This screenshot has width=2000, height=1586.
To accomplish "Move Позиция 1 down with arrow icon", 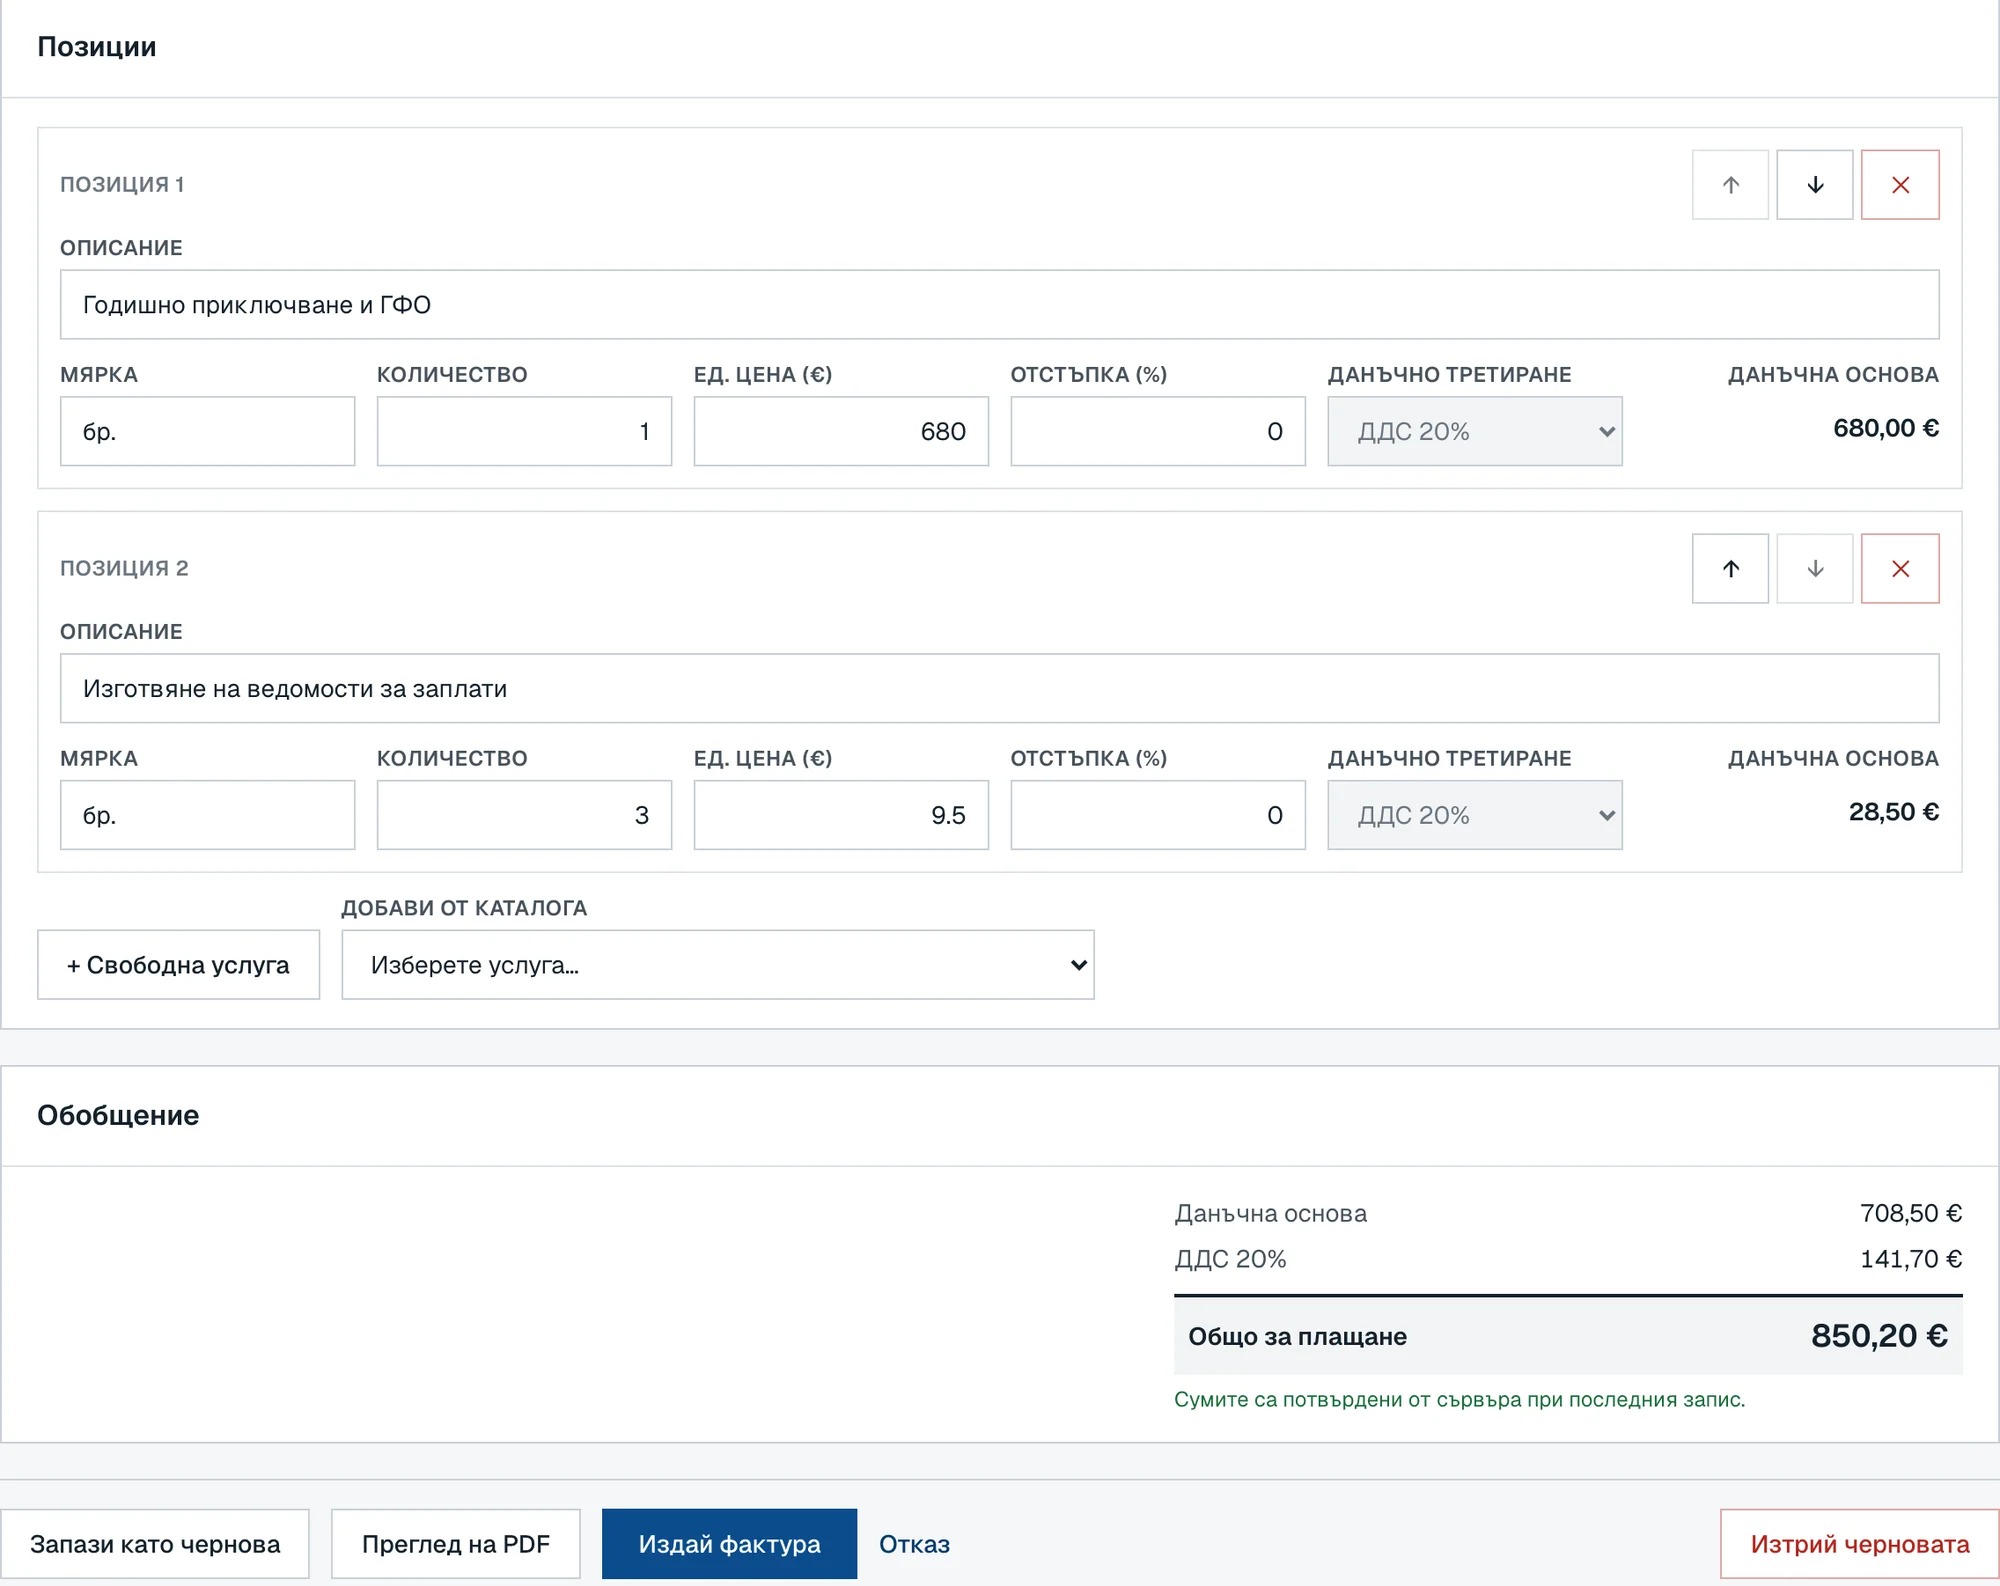I will point(1815,185).
